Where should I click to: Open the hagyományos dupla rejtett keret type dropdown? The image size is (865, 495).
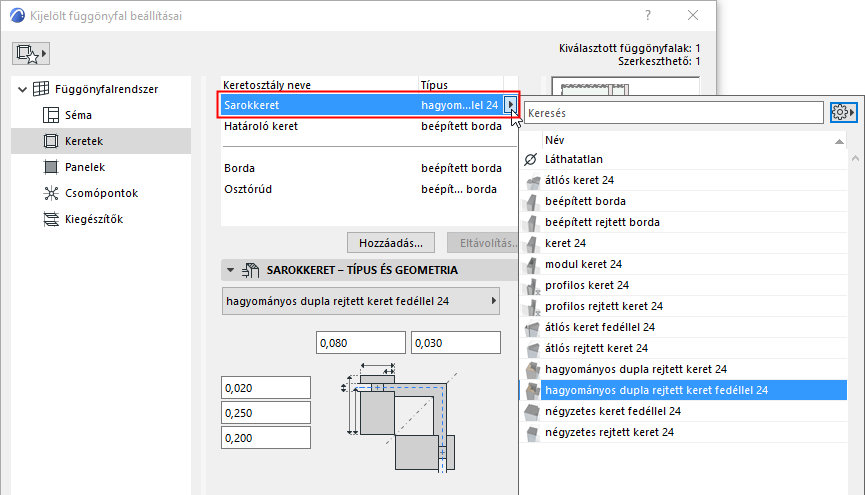tap(361, 301)
